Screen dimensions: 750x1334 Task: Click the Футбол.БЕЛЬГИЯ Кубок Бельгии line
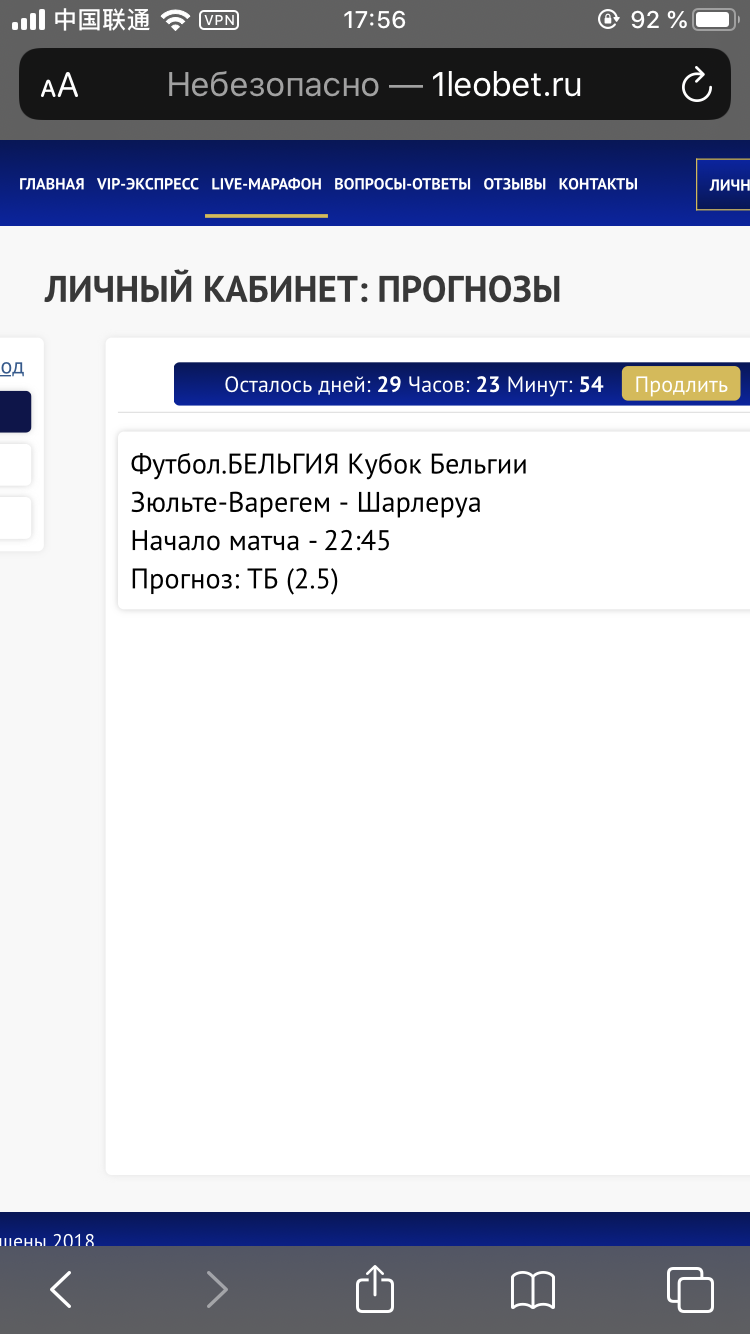pyautogui.click(x=329, y=465)
